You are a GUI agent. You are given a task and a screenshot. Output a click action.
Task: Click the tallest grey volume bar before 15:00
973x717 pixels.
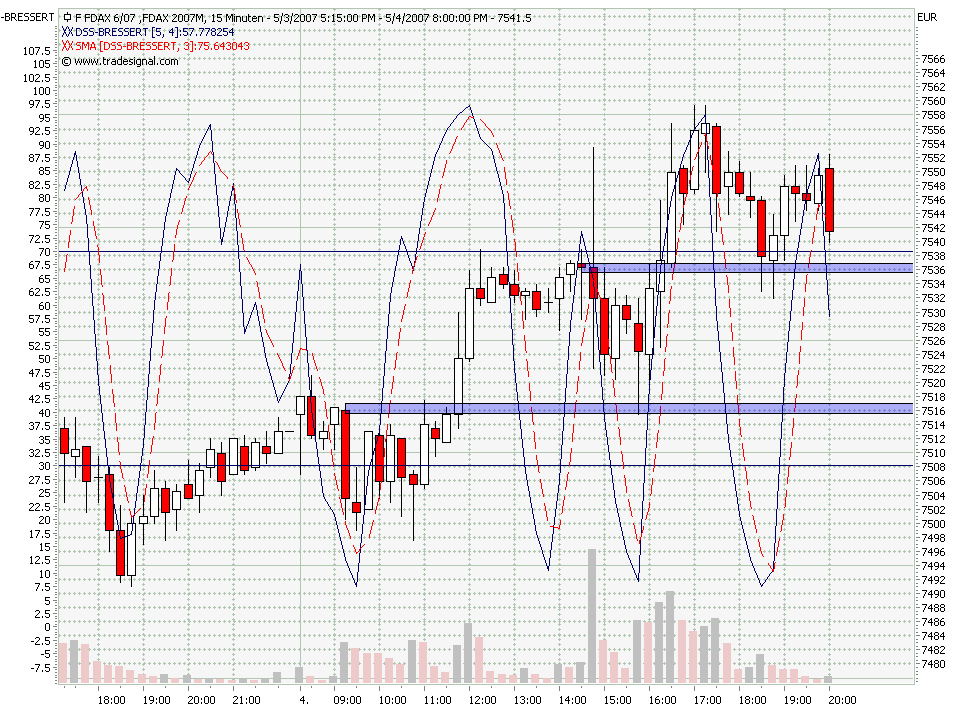[x=592, y=616]
